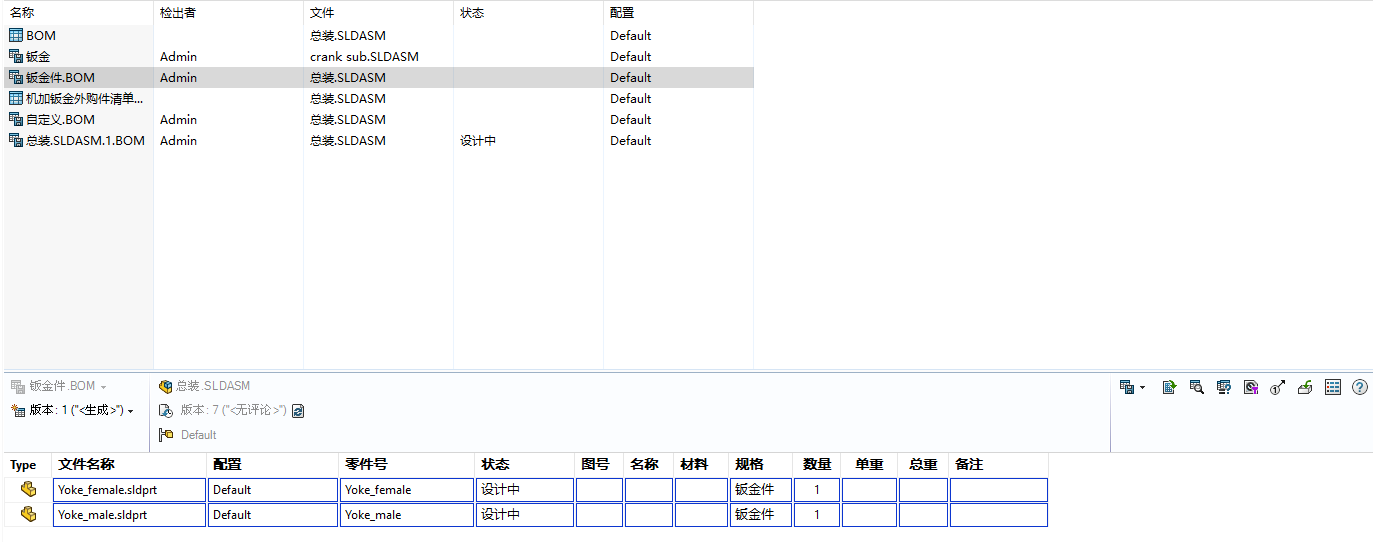
Task: Click the Yoke_female.sldprt file name cell
Action: tap(129, 490)
